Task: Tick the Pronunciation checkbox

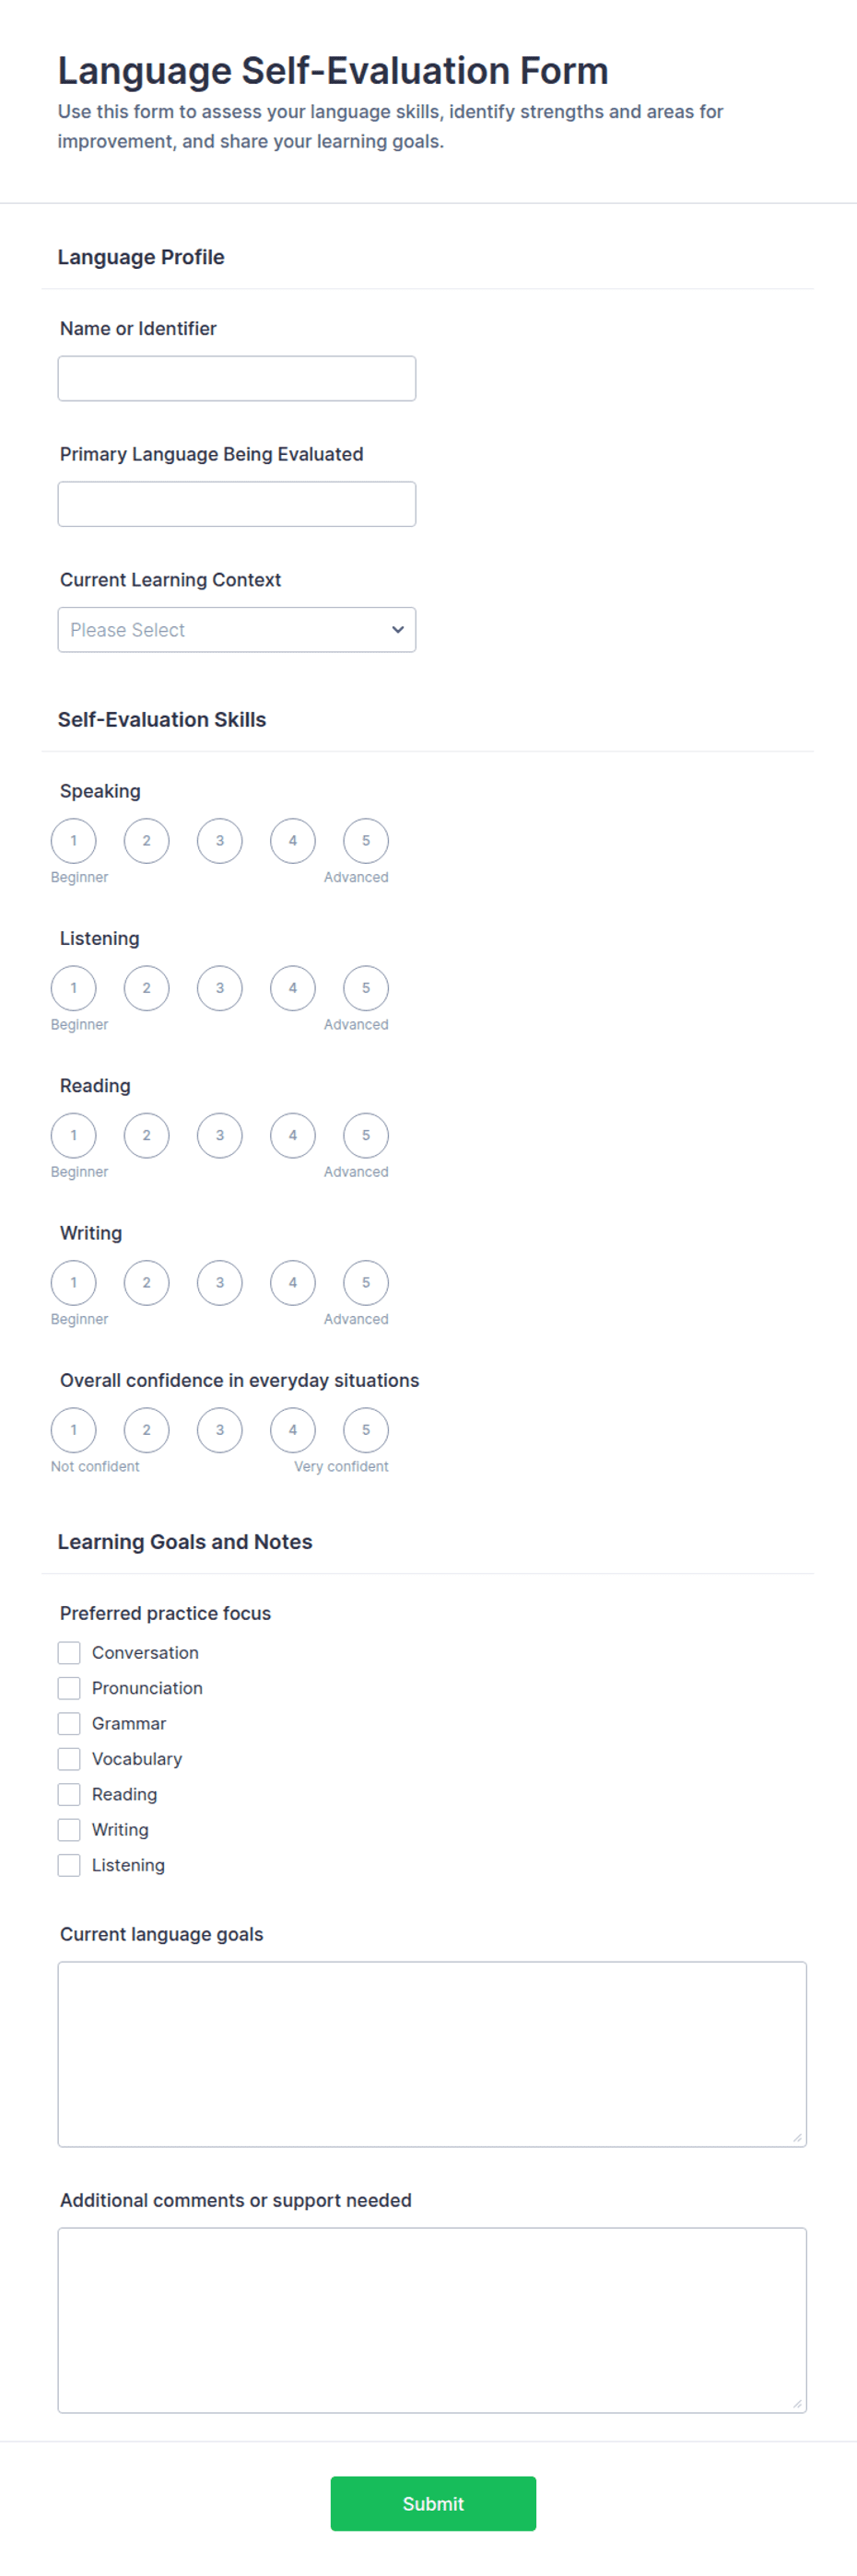Action: [69, 1688]
